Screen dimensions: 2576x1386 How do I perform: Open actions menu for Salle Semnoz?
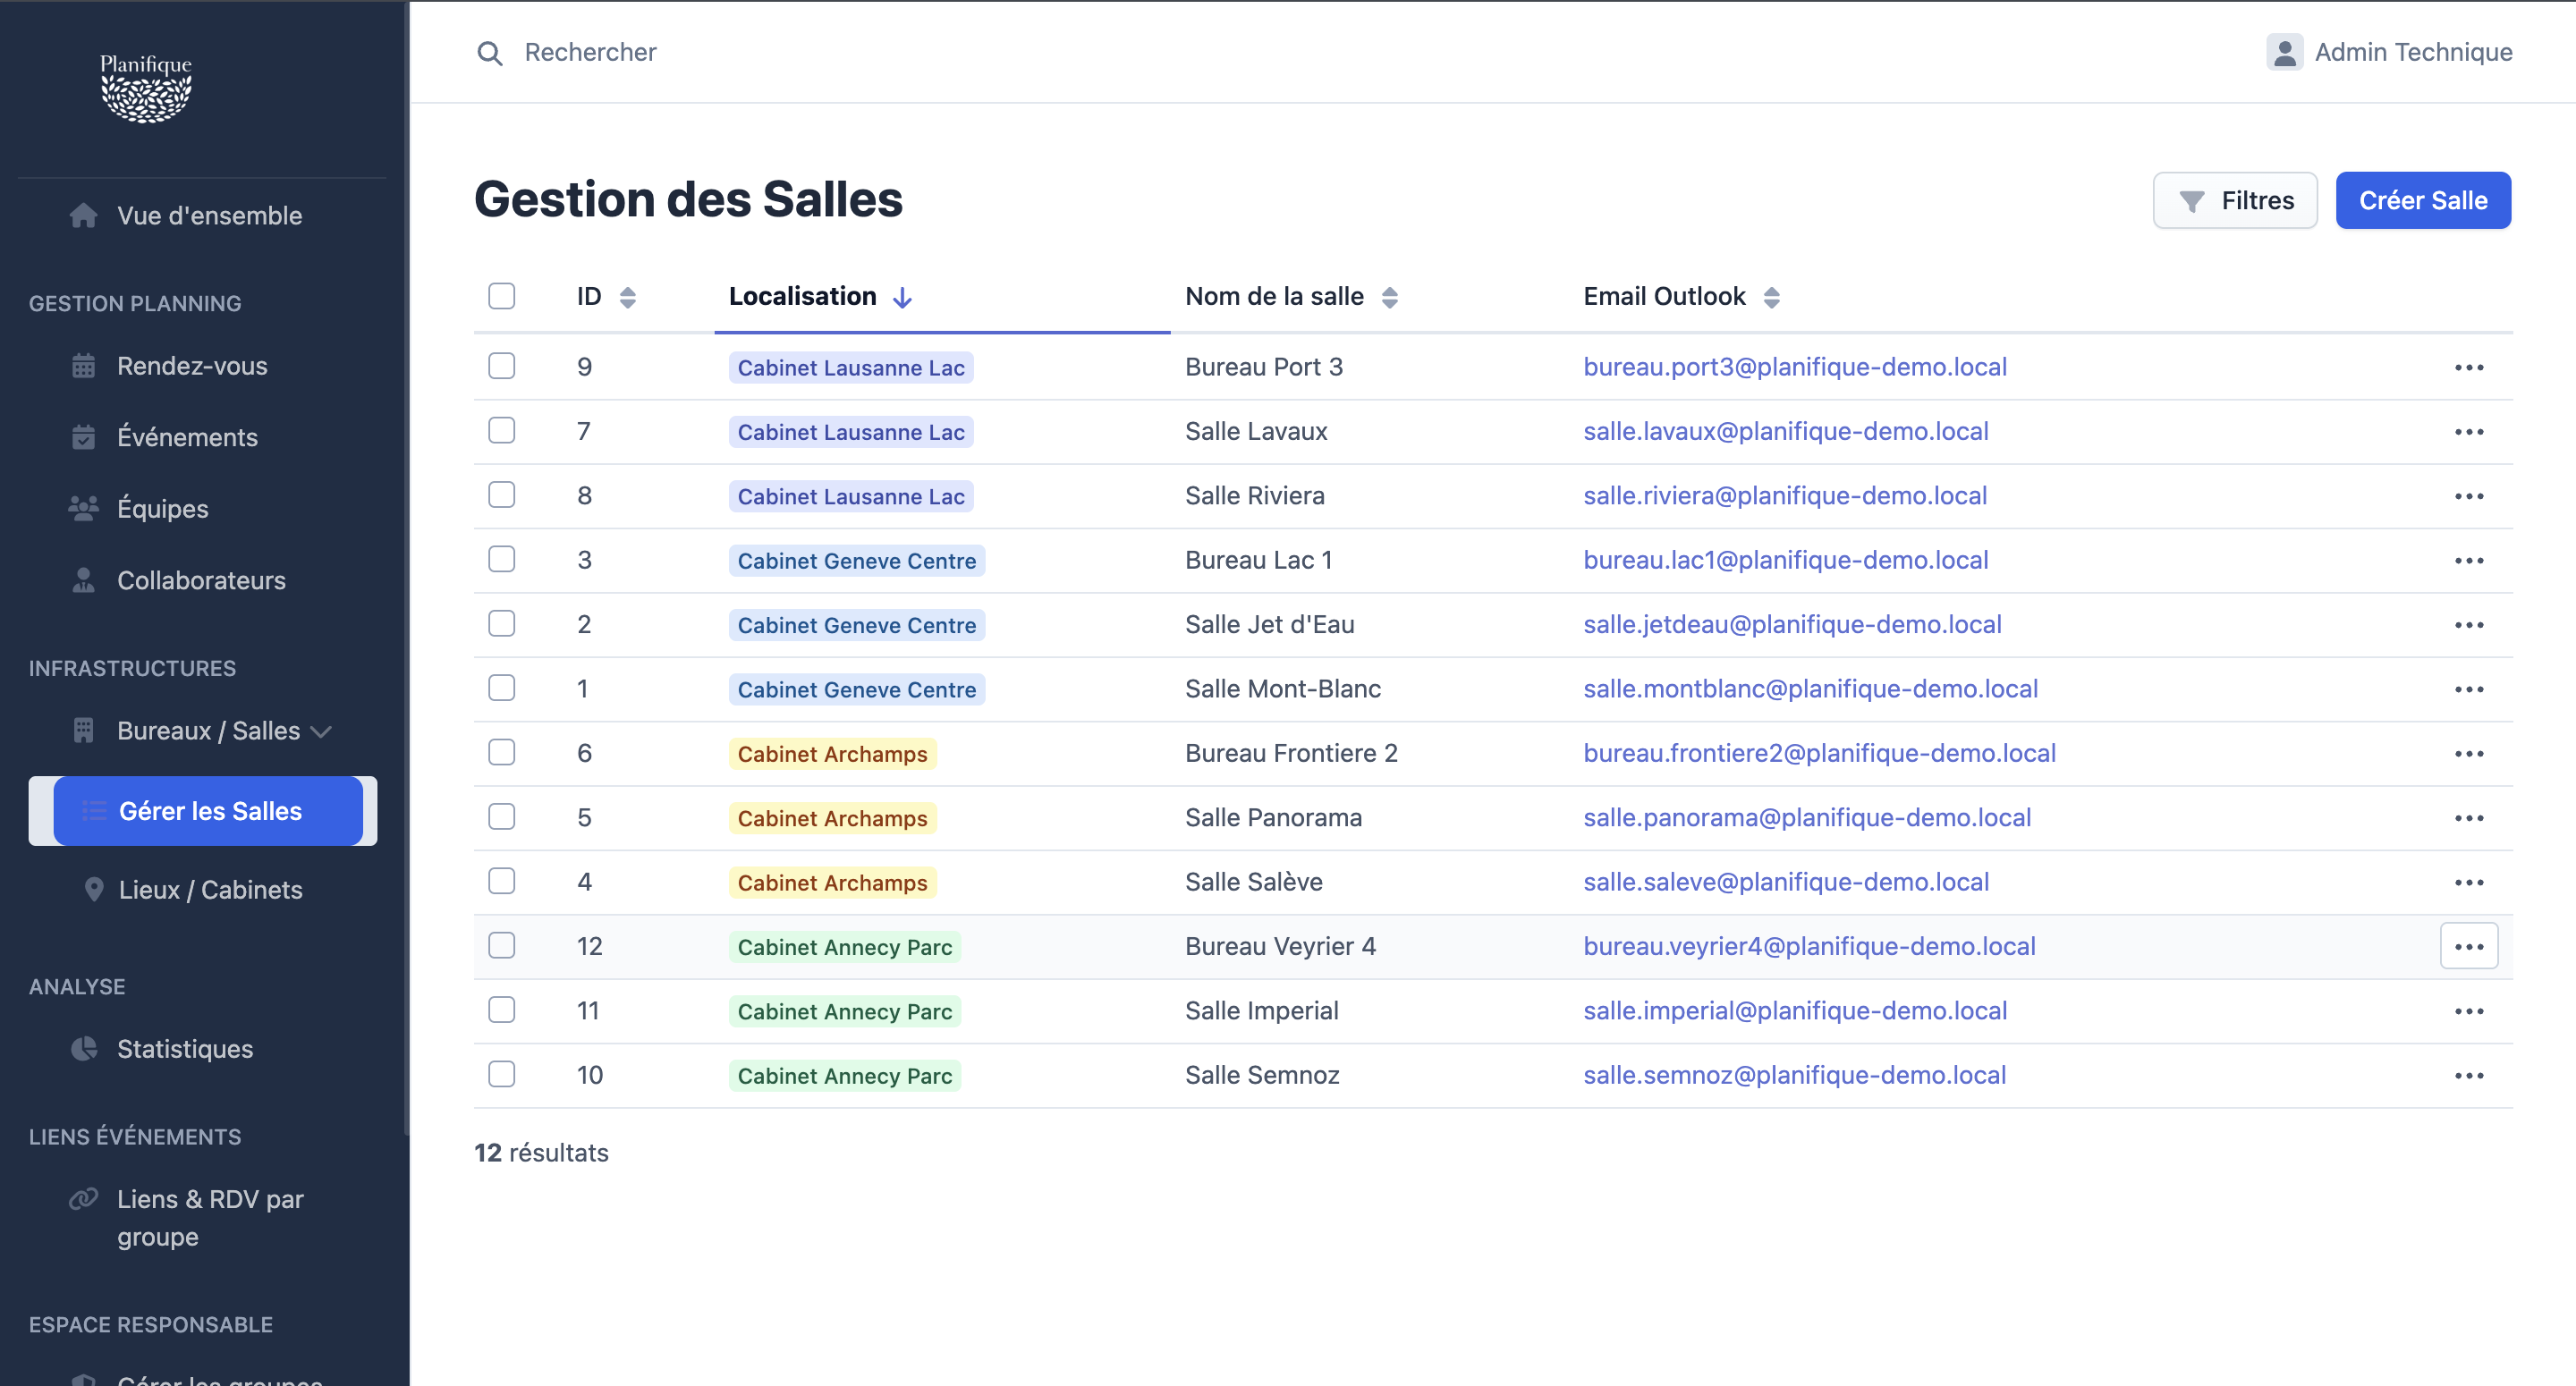tap(2468, 1076)
